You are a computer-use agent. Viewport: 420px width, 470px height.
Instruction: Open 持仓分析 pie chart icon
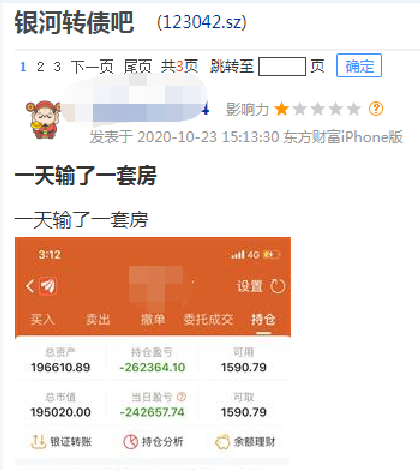tap(130, 442)
